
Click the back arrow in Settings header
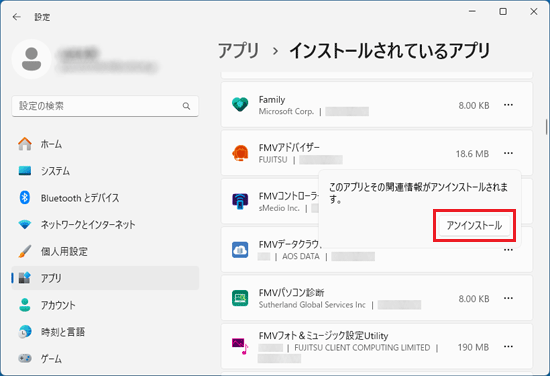click(x=16, y=17)
